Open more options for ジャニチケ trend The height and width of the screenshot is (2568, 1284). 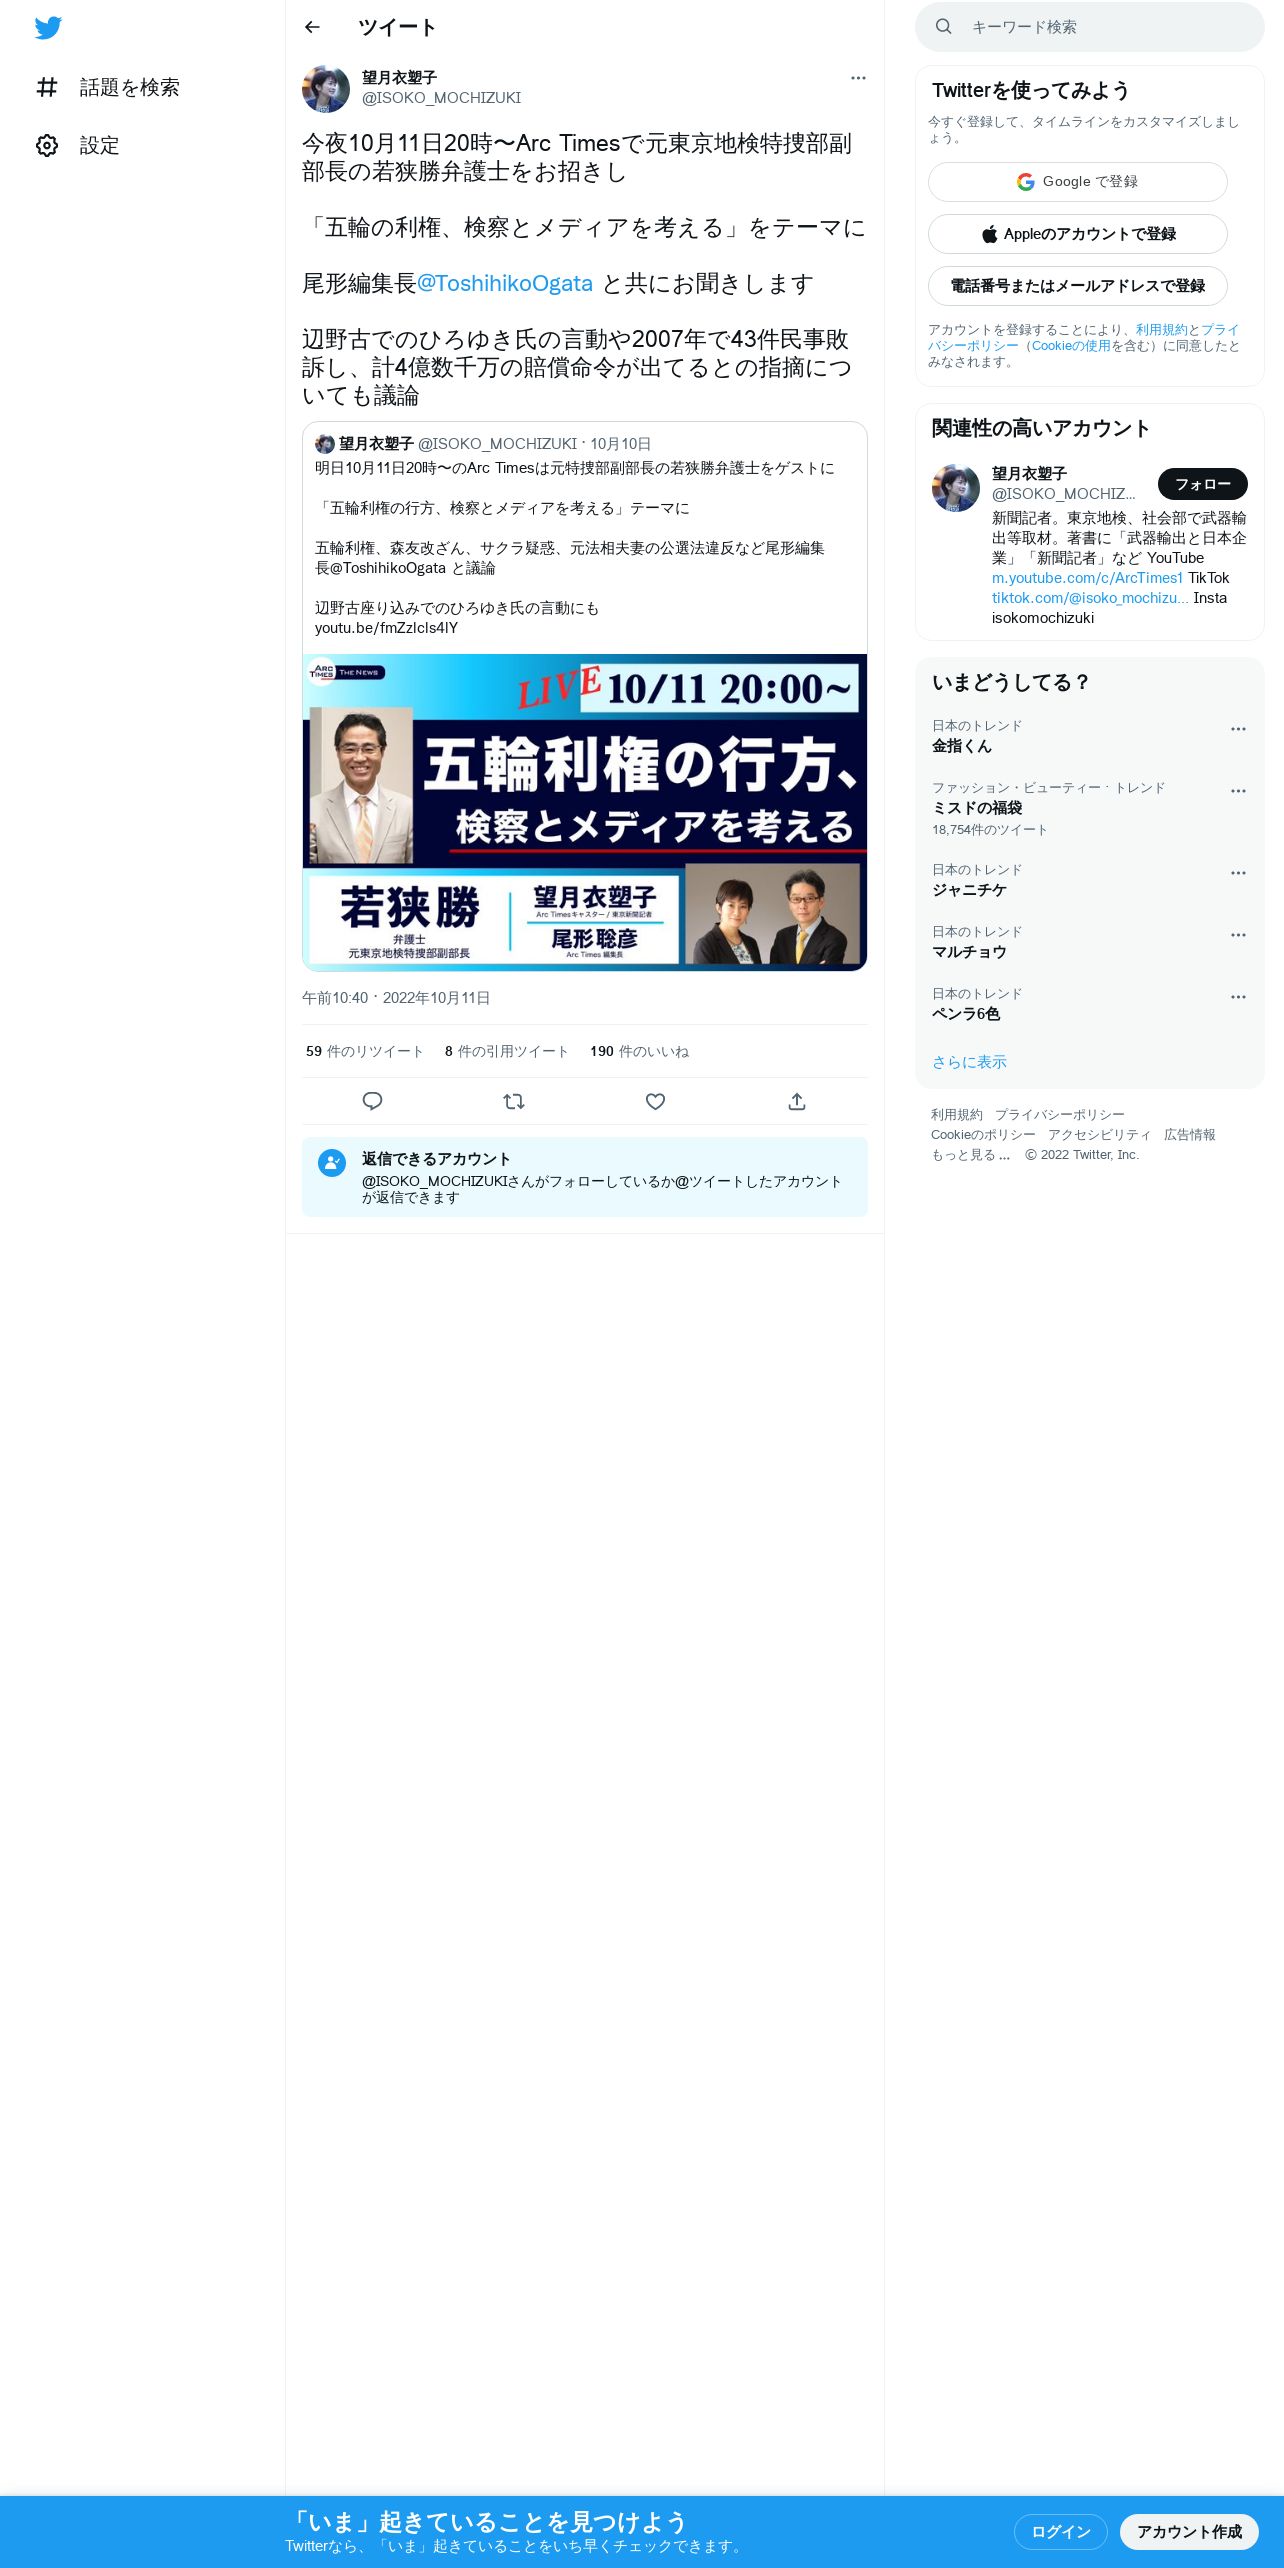point(1238,873)
